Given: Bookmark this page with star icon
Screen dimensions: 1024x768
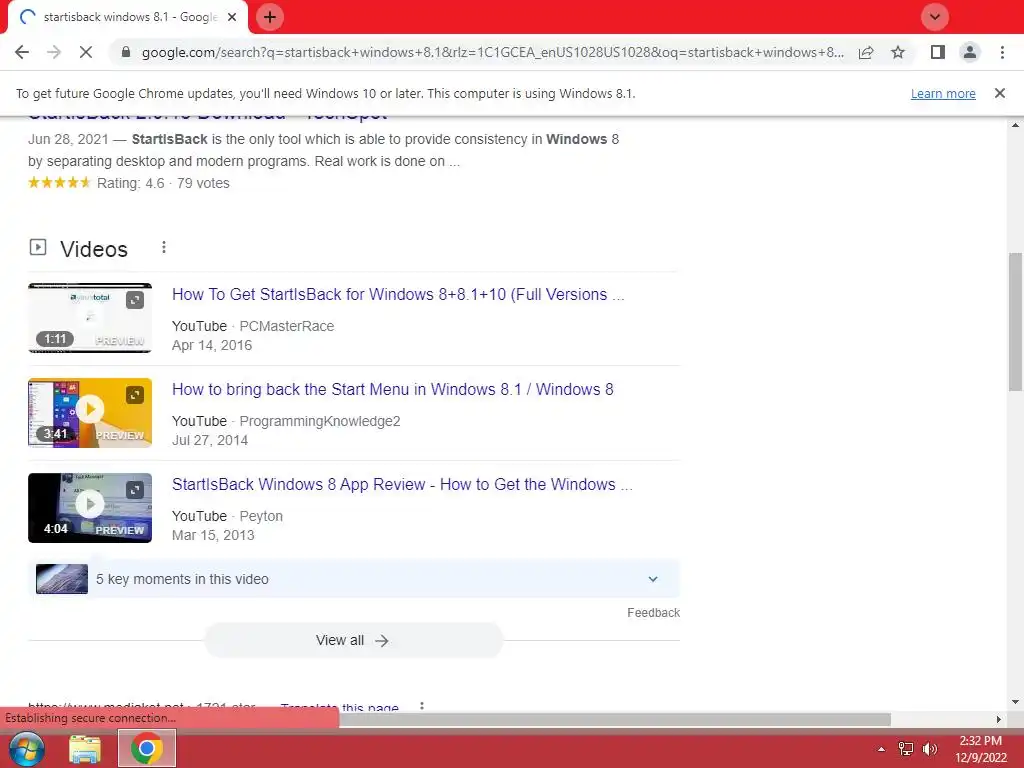Looking at the screenshot, I should click(898, 52).
